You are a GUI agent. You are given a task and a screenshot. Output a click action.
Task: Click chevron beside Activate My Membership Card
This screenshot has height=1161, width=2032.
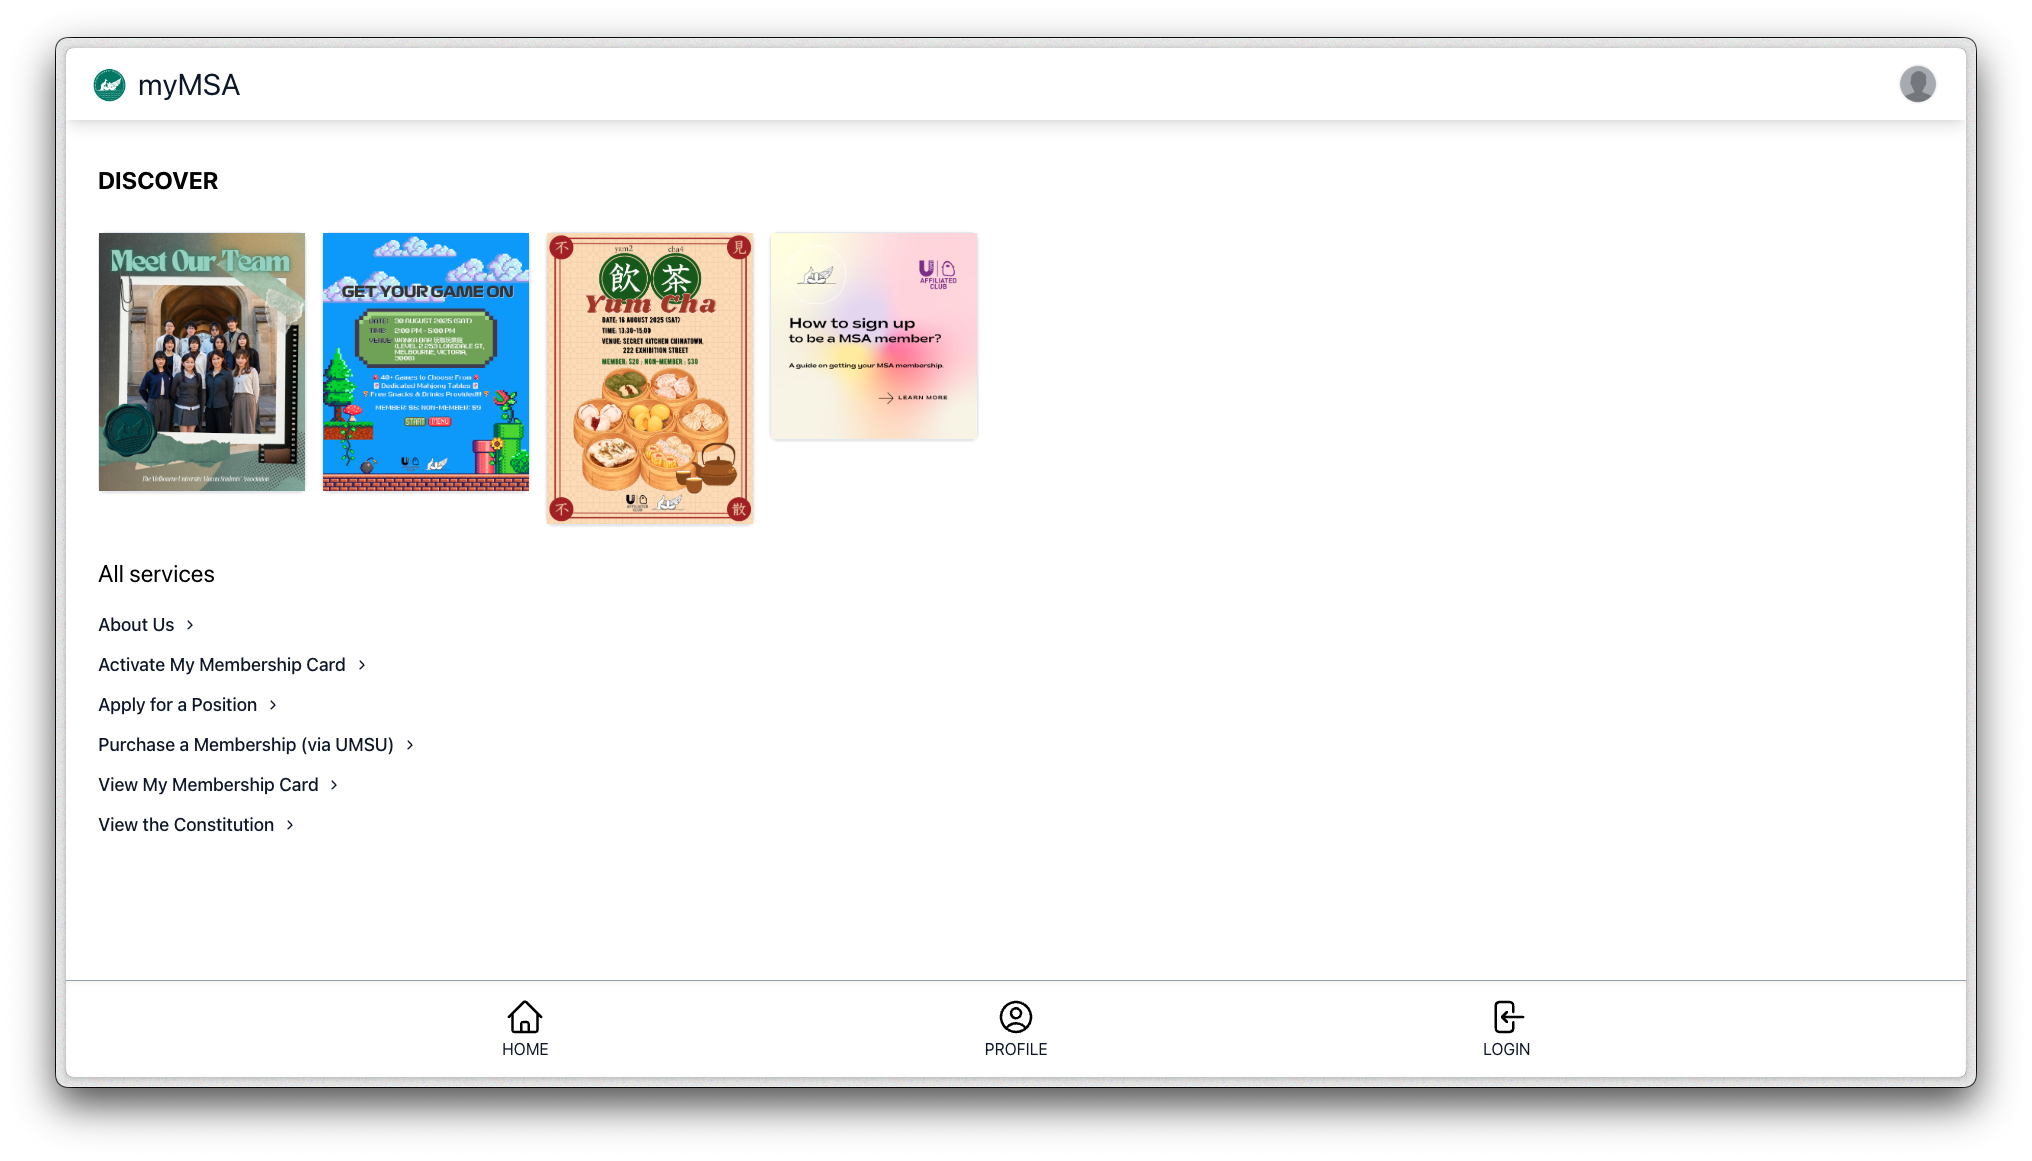(362, 665)
